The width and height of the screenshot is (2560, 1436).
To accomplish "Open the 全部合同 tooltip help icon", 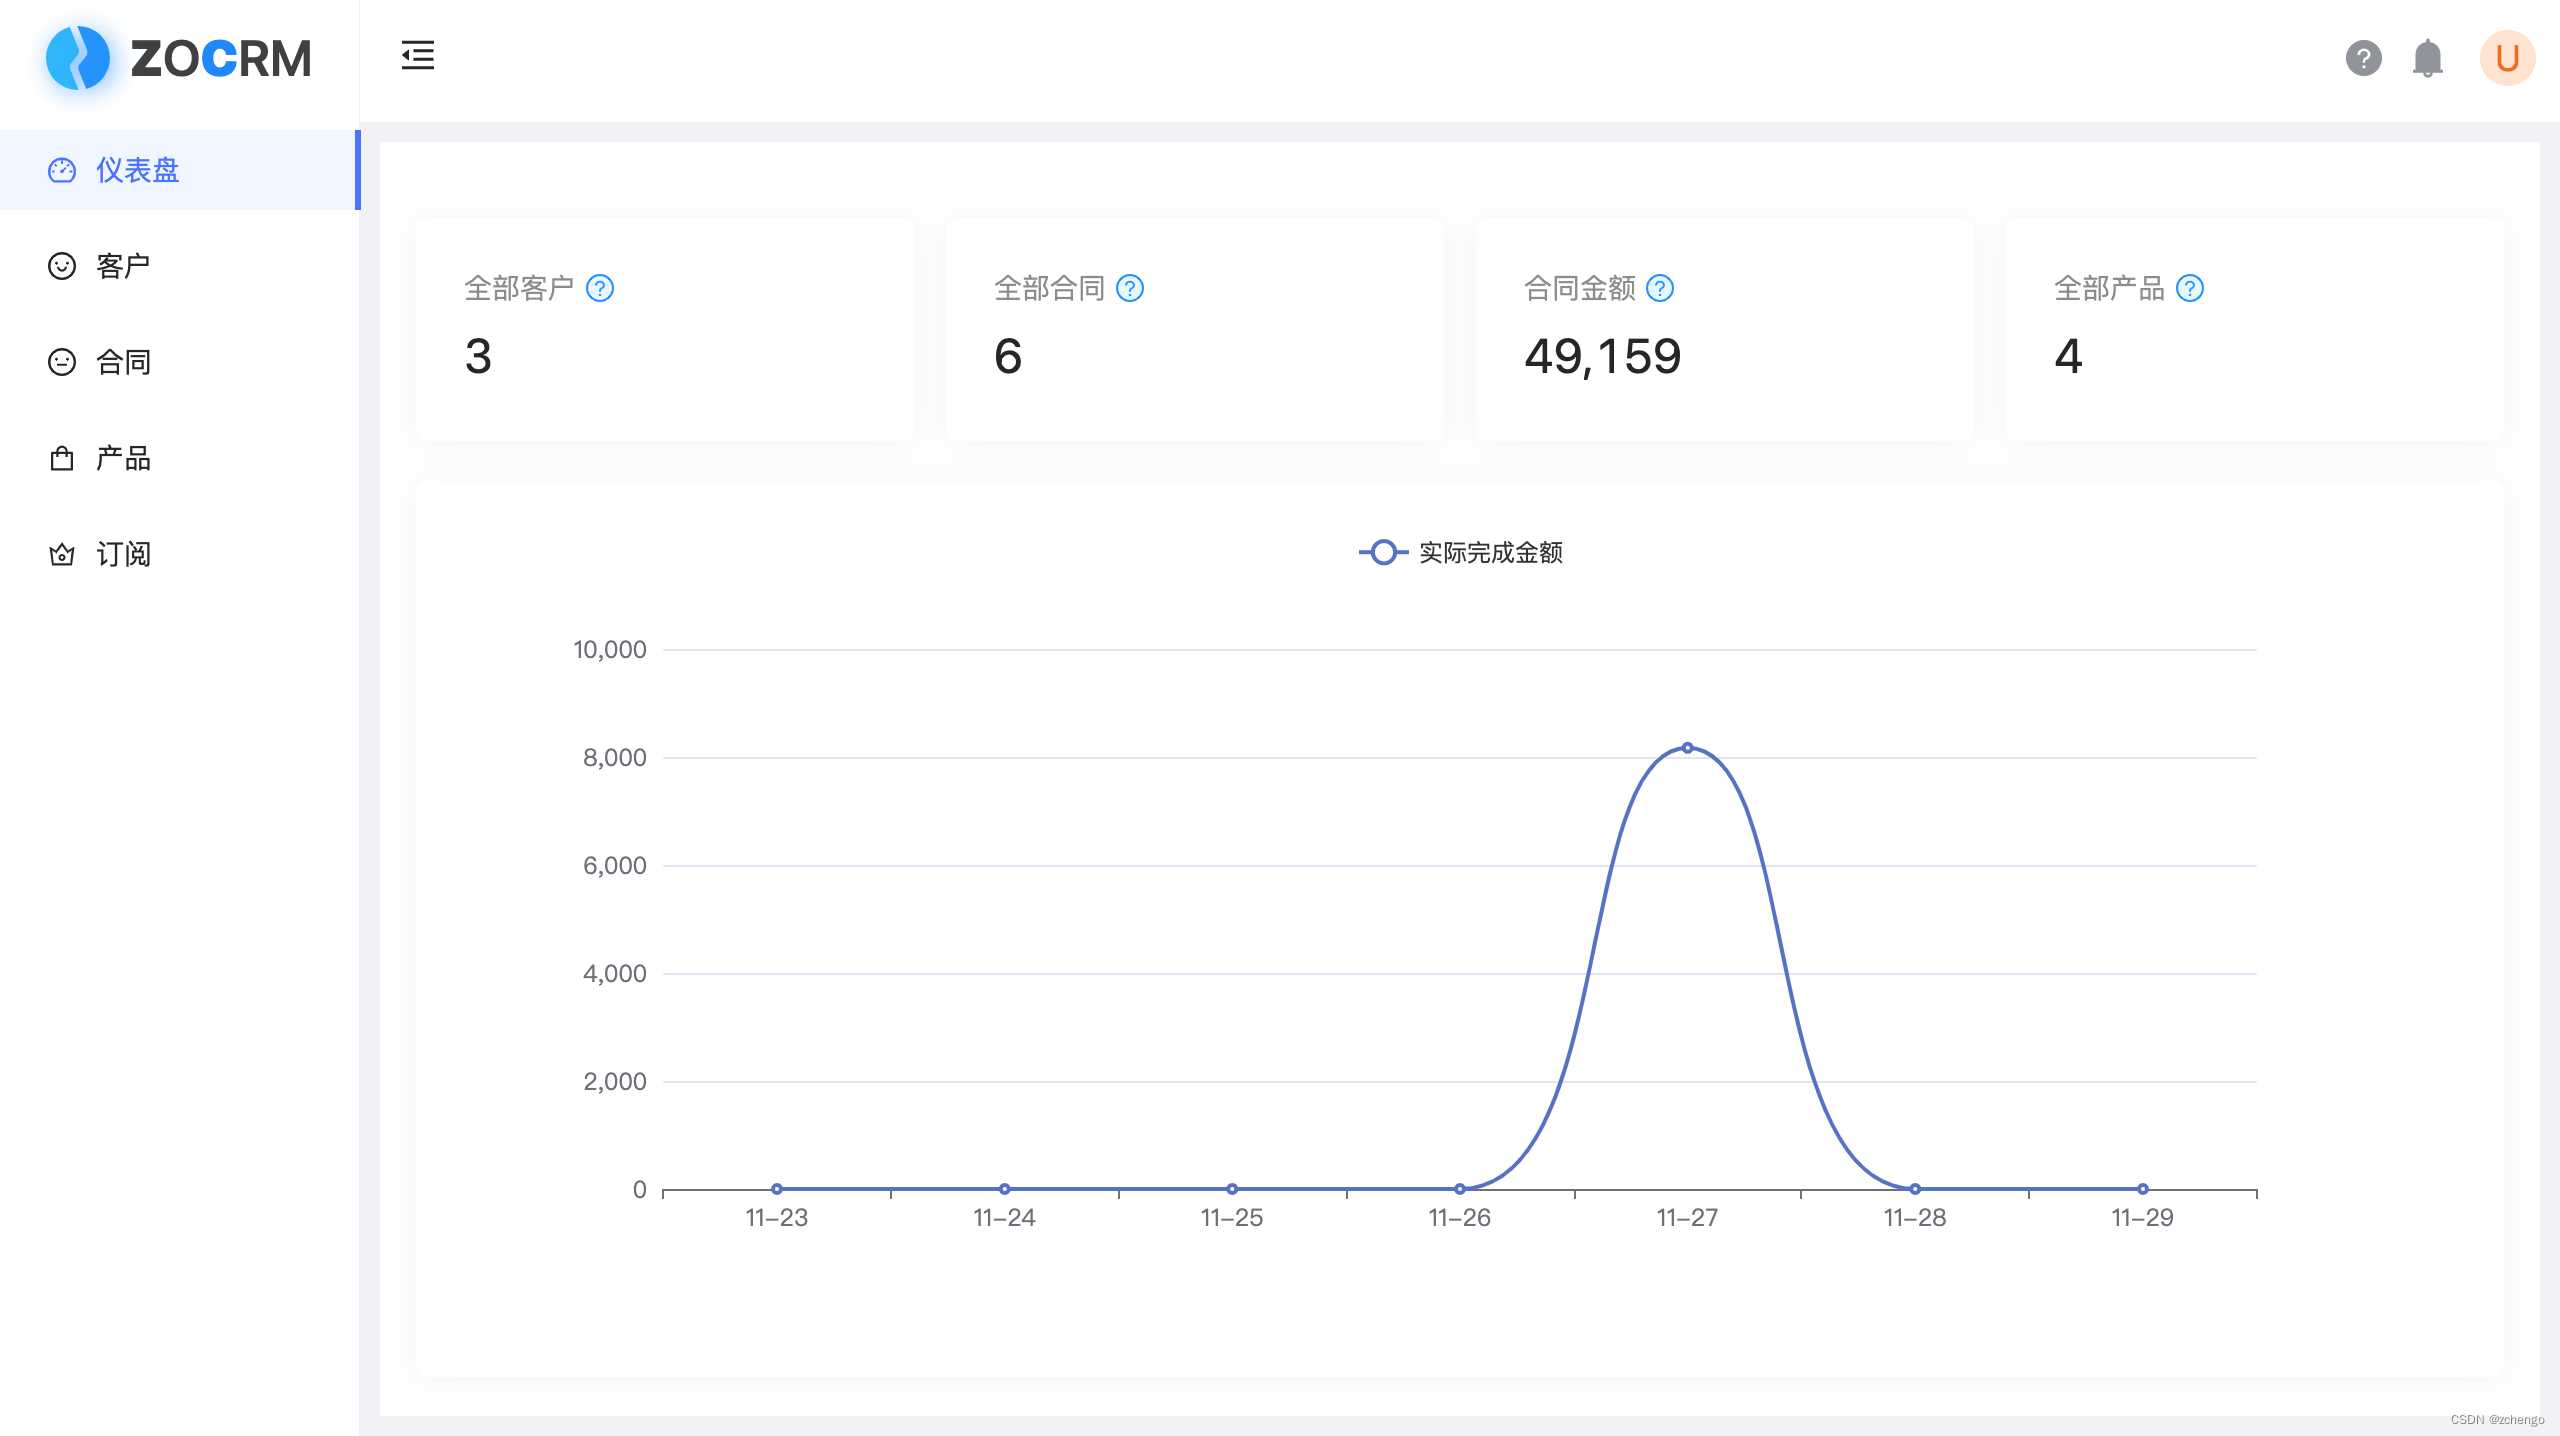I will coord(1130,288).
